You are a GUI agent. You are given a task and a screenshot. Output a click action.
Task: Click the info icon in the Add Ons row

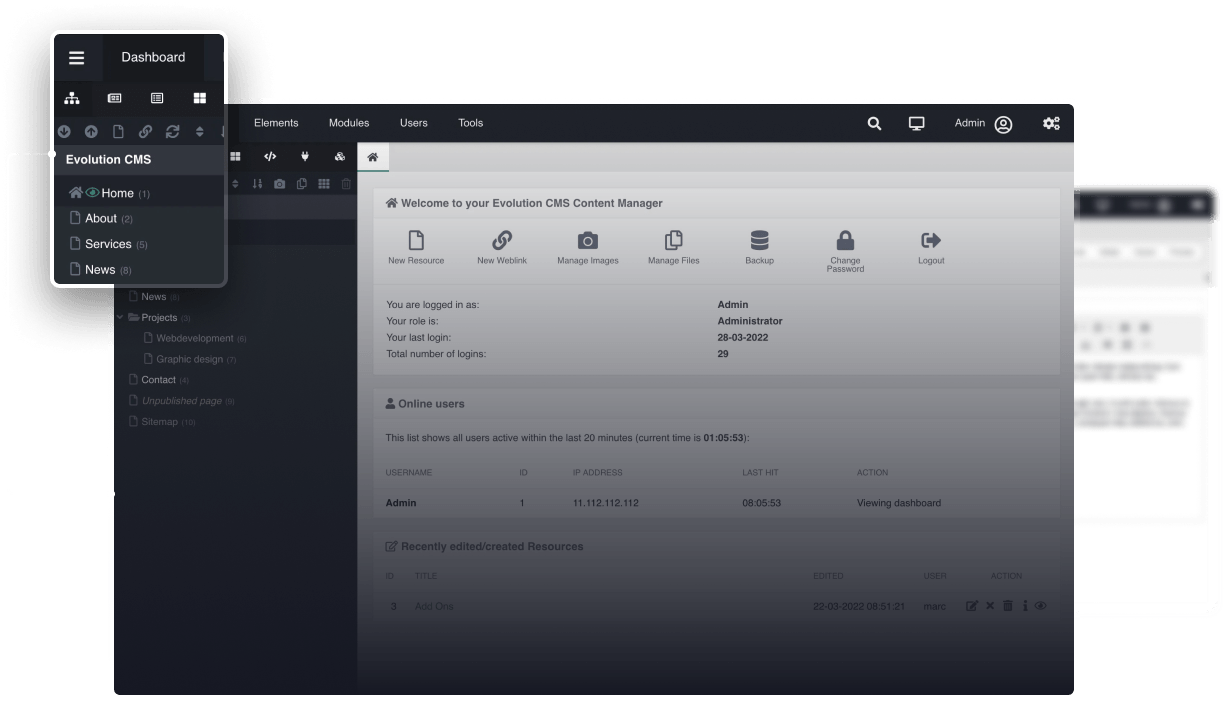coord(1025,606)
